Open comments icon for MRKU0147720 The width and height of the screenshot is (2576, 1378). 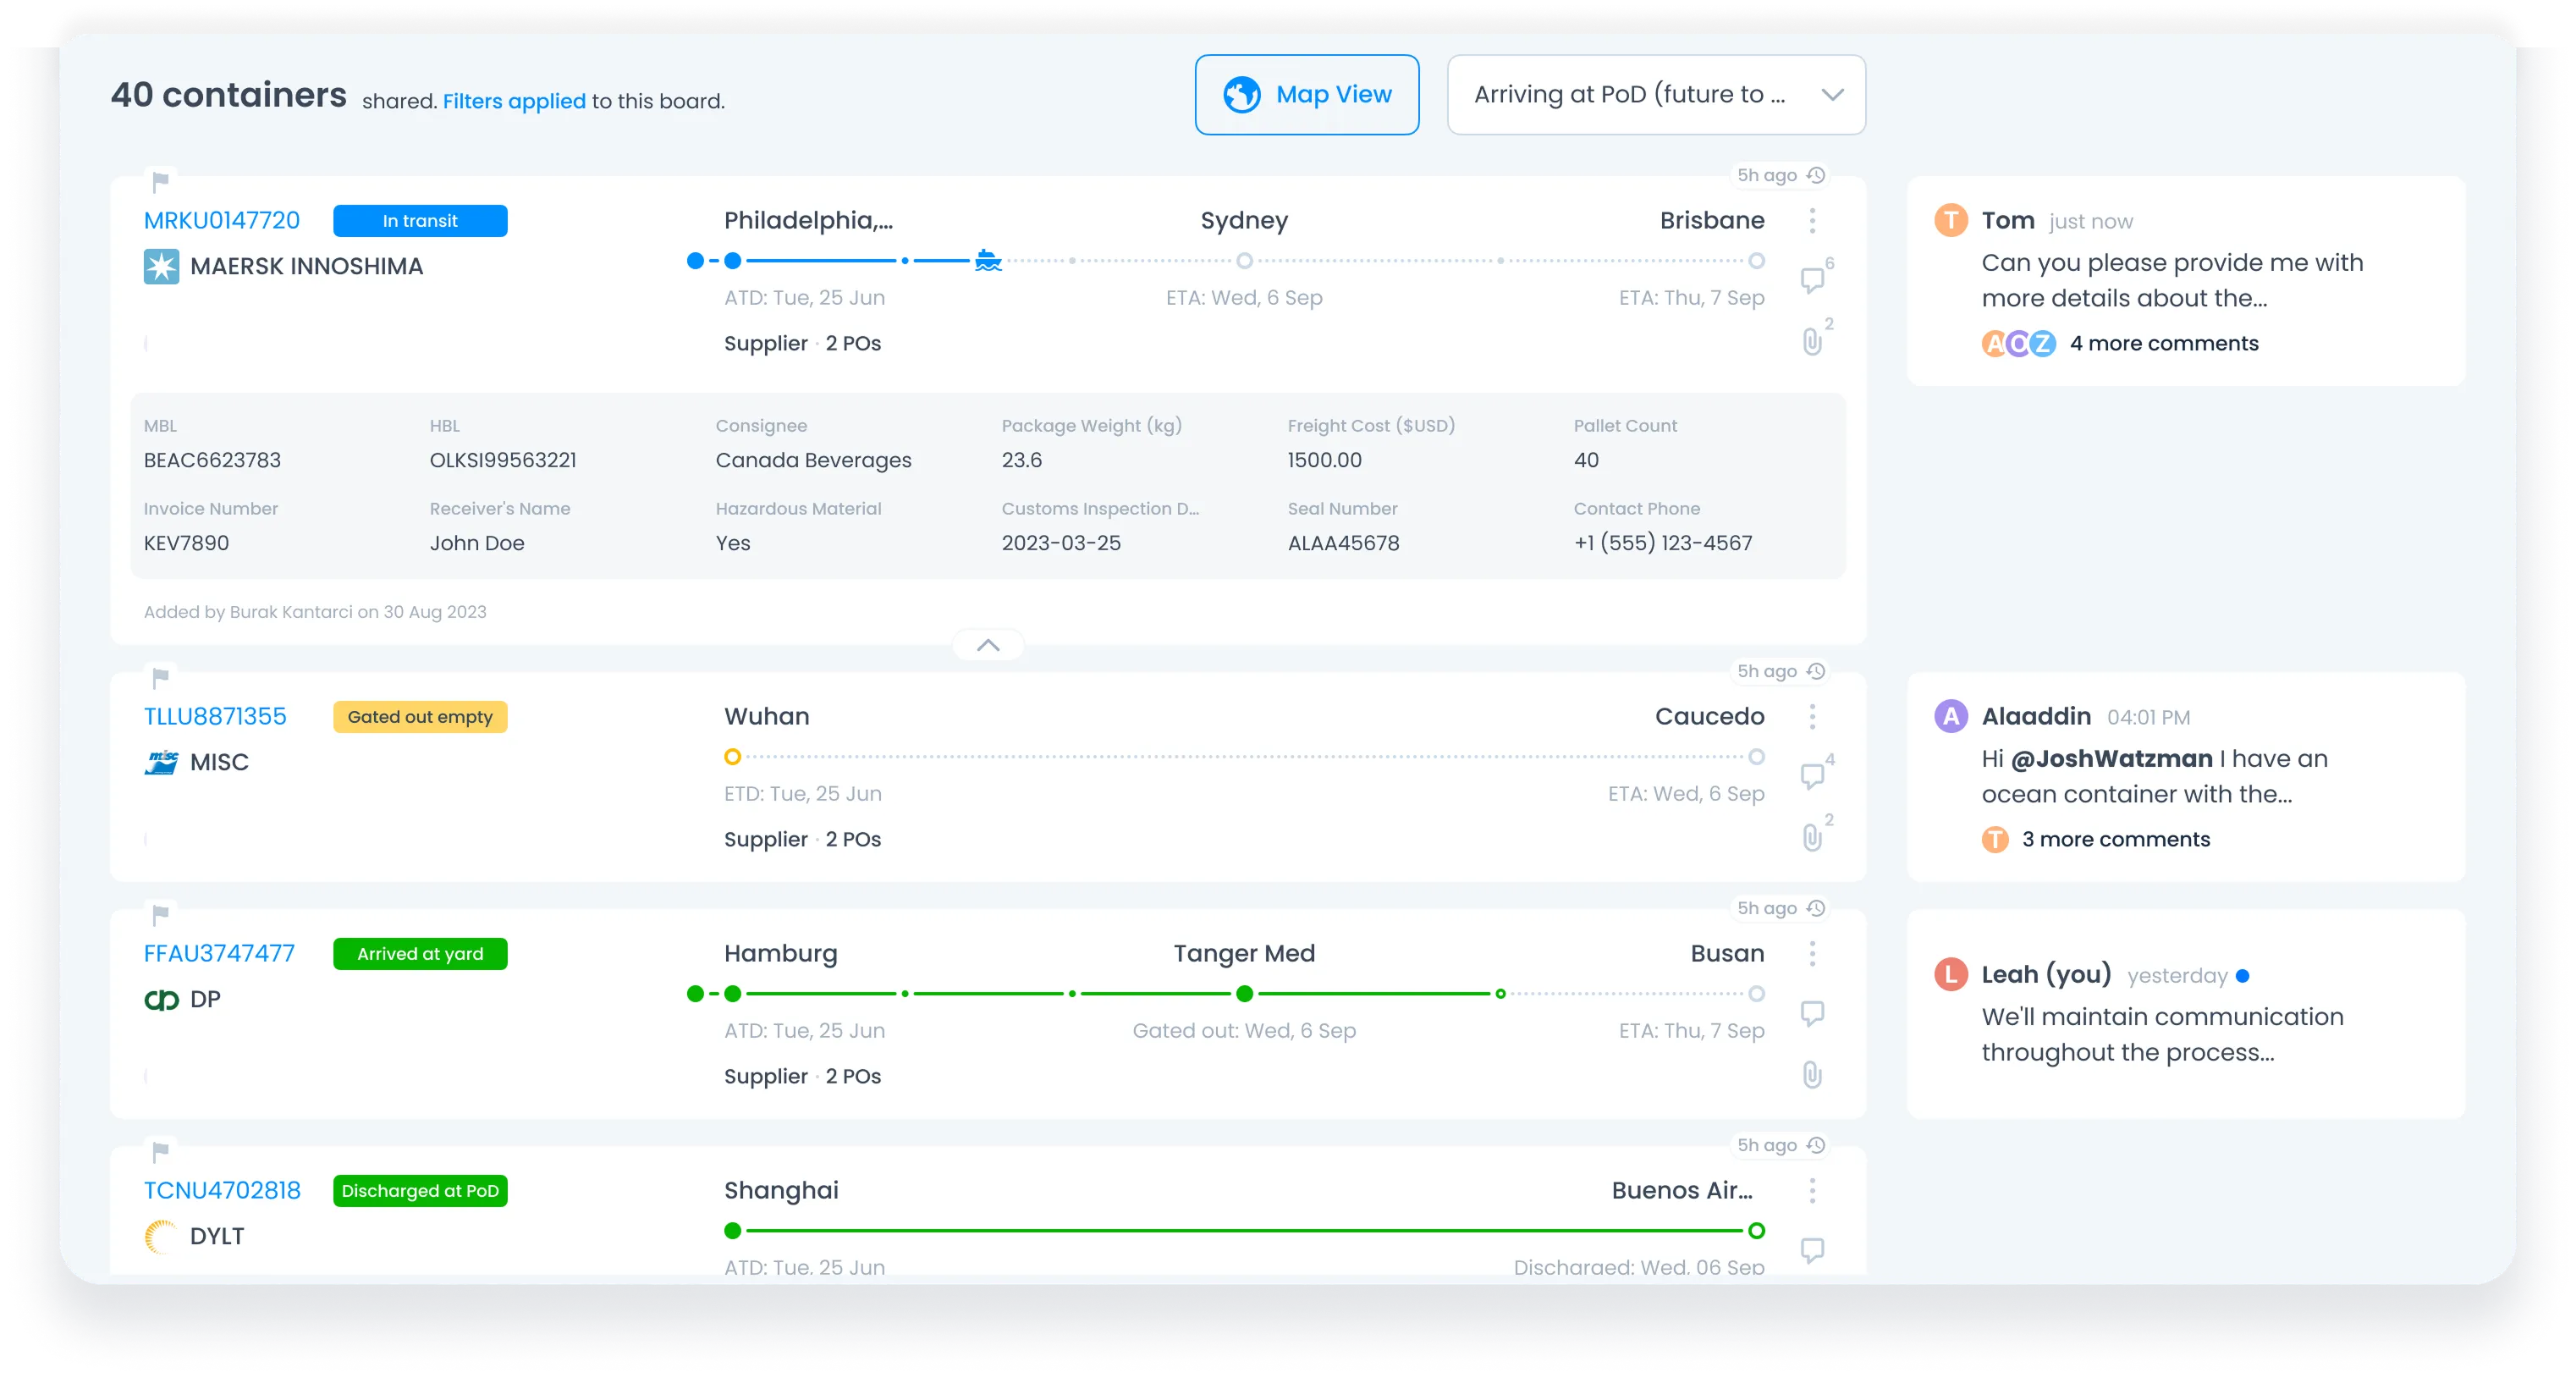pyautogui.click(x=1811, y=280)
